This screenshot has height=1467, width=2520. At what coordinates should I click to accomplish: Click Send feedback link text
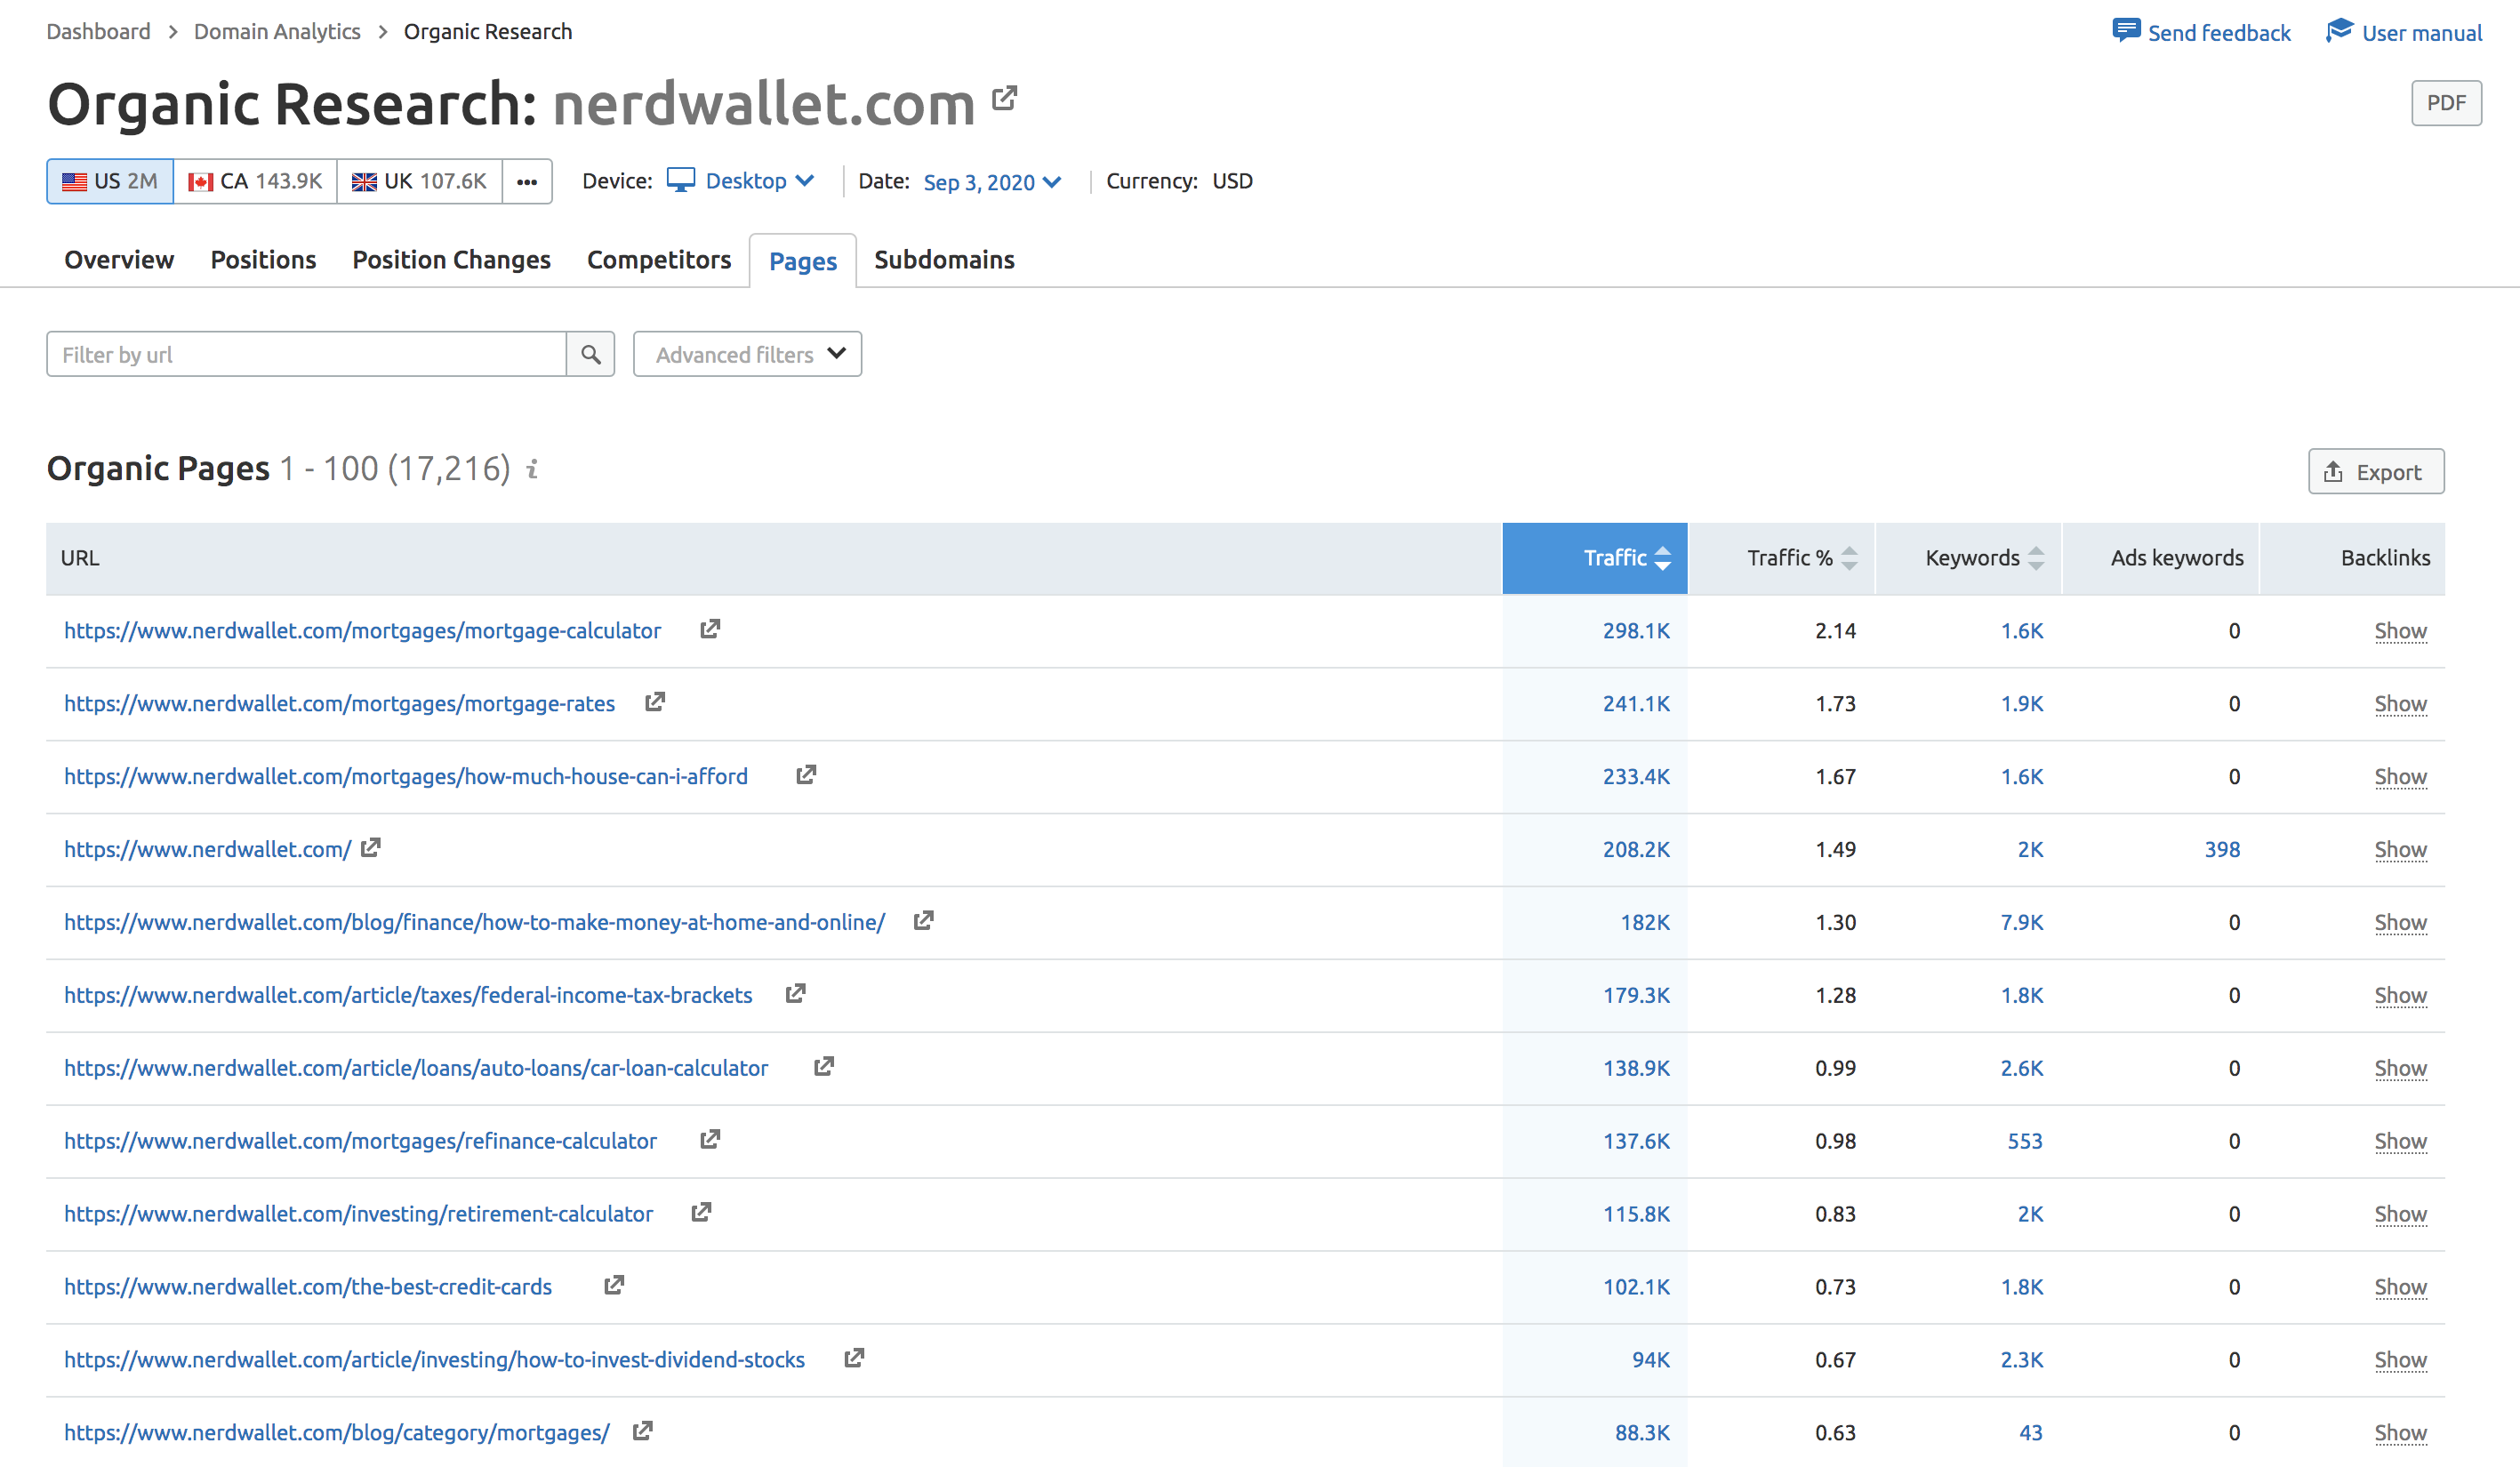(x=2219, y=33)
